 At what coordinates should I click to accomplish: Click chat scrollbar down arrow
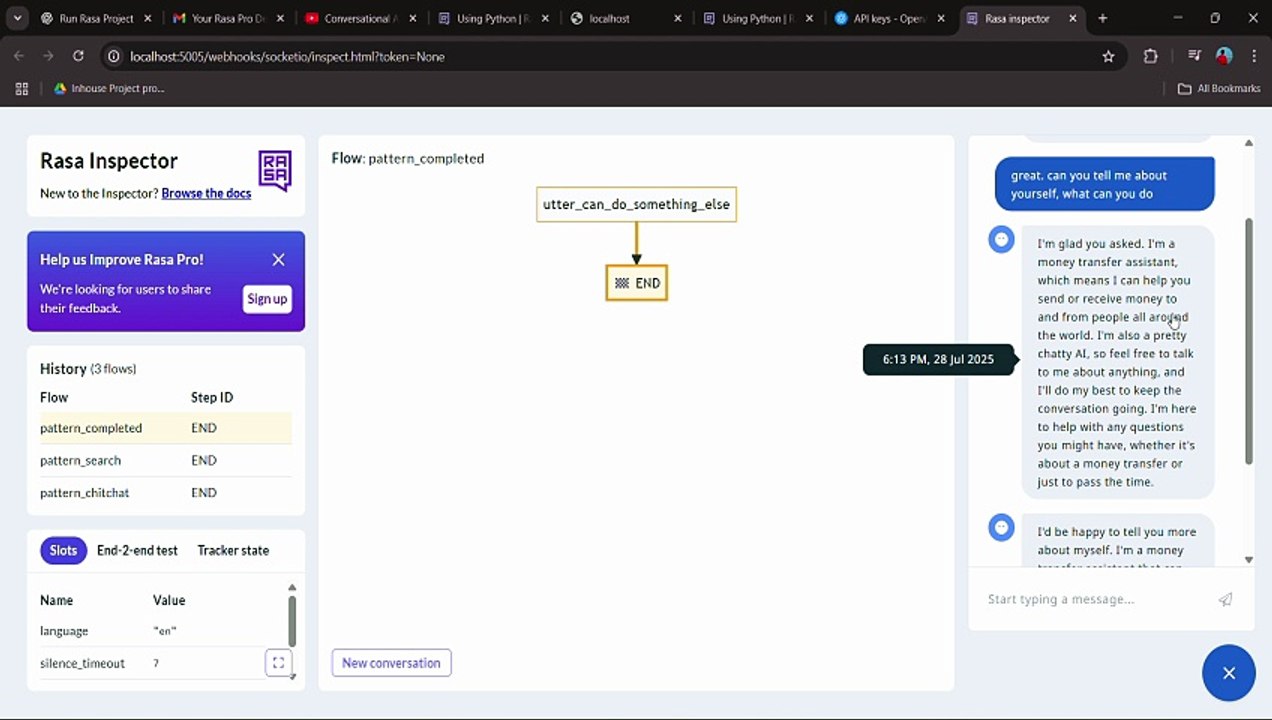tap(1248, 559)
